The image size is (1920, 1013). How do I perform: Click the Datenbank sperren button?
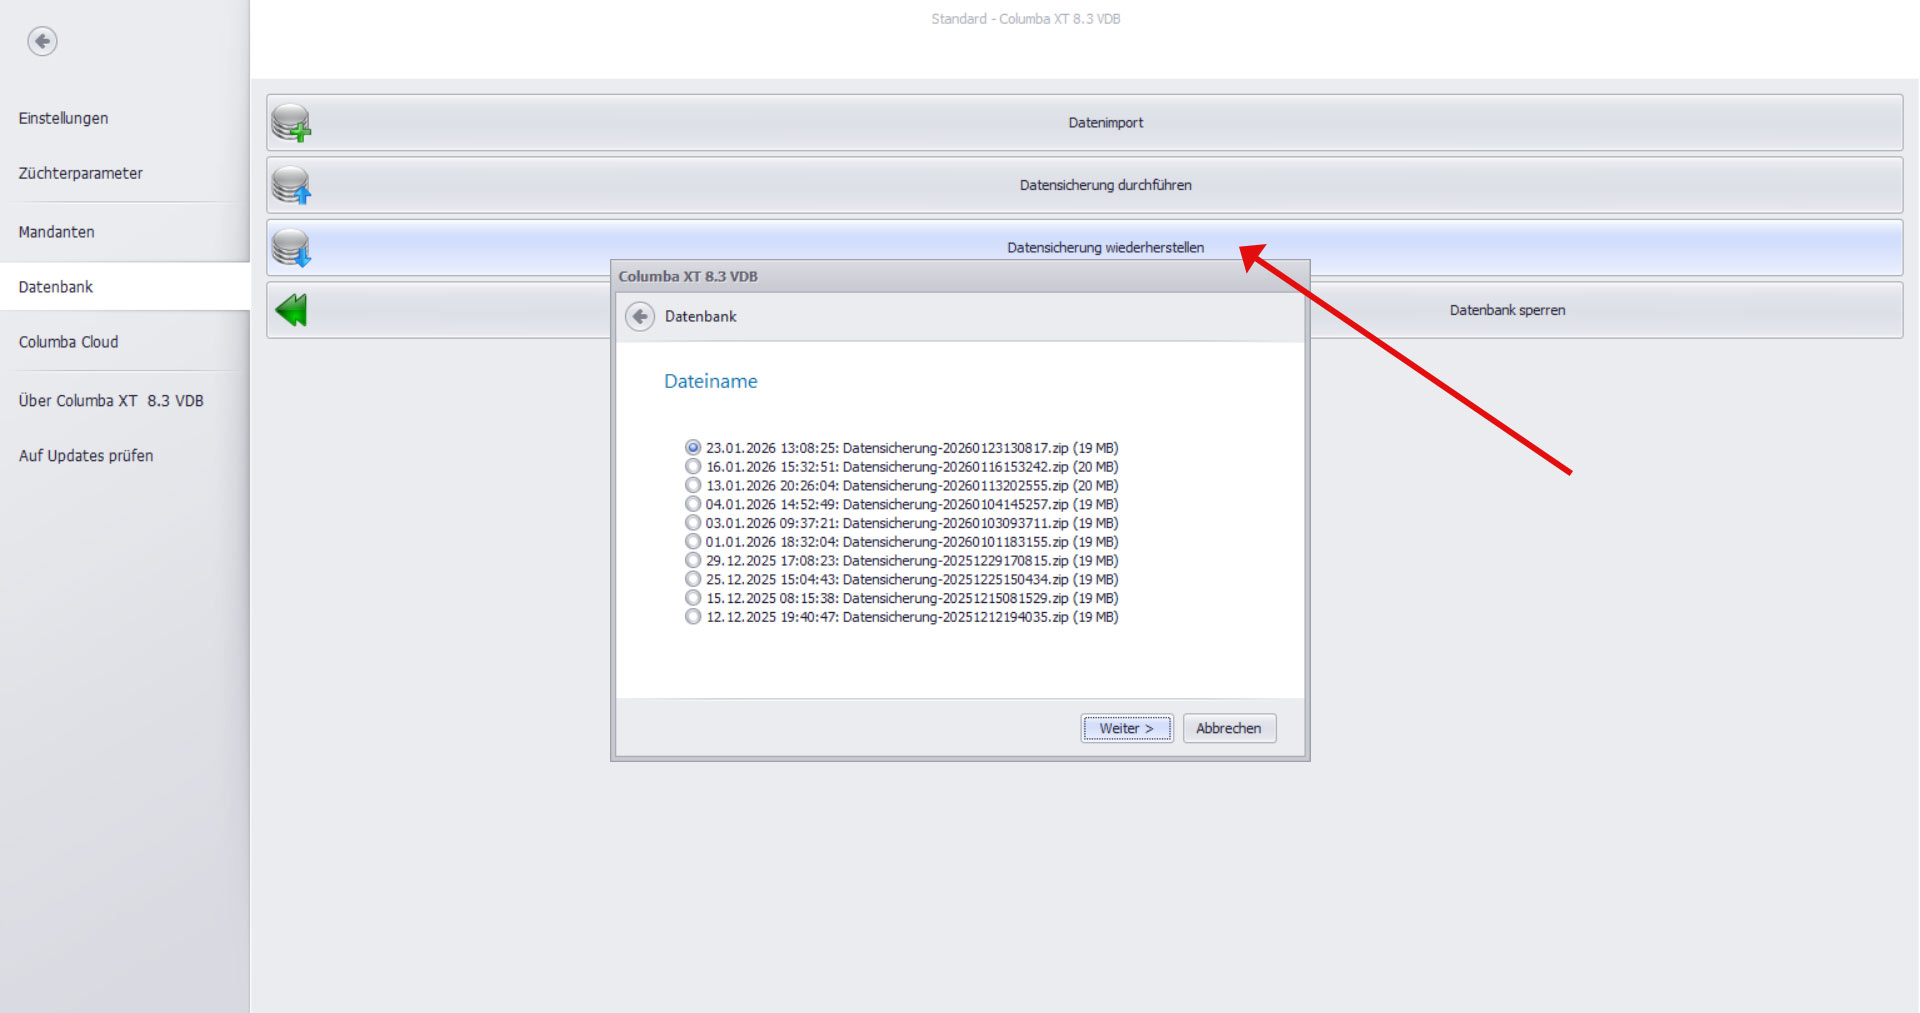point(1506,310)
